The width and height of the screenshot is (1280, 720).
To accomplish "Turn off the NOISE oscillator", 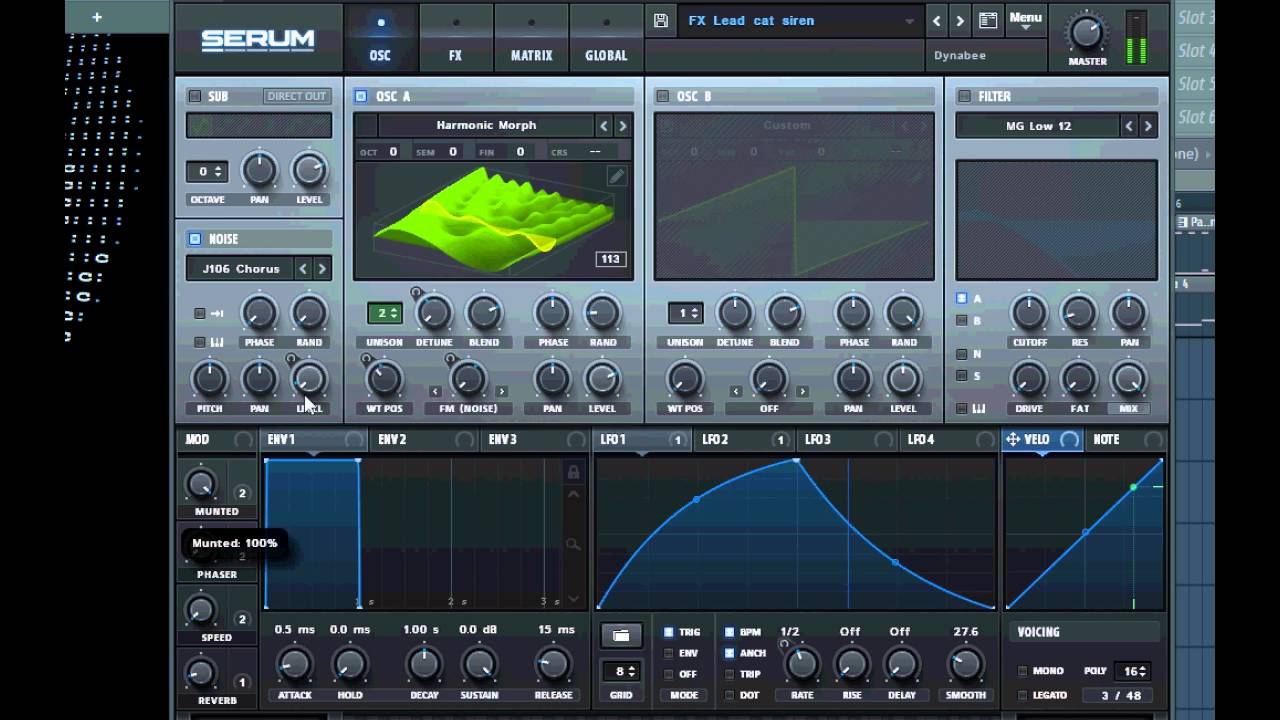I will (195, 239).
